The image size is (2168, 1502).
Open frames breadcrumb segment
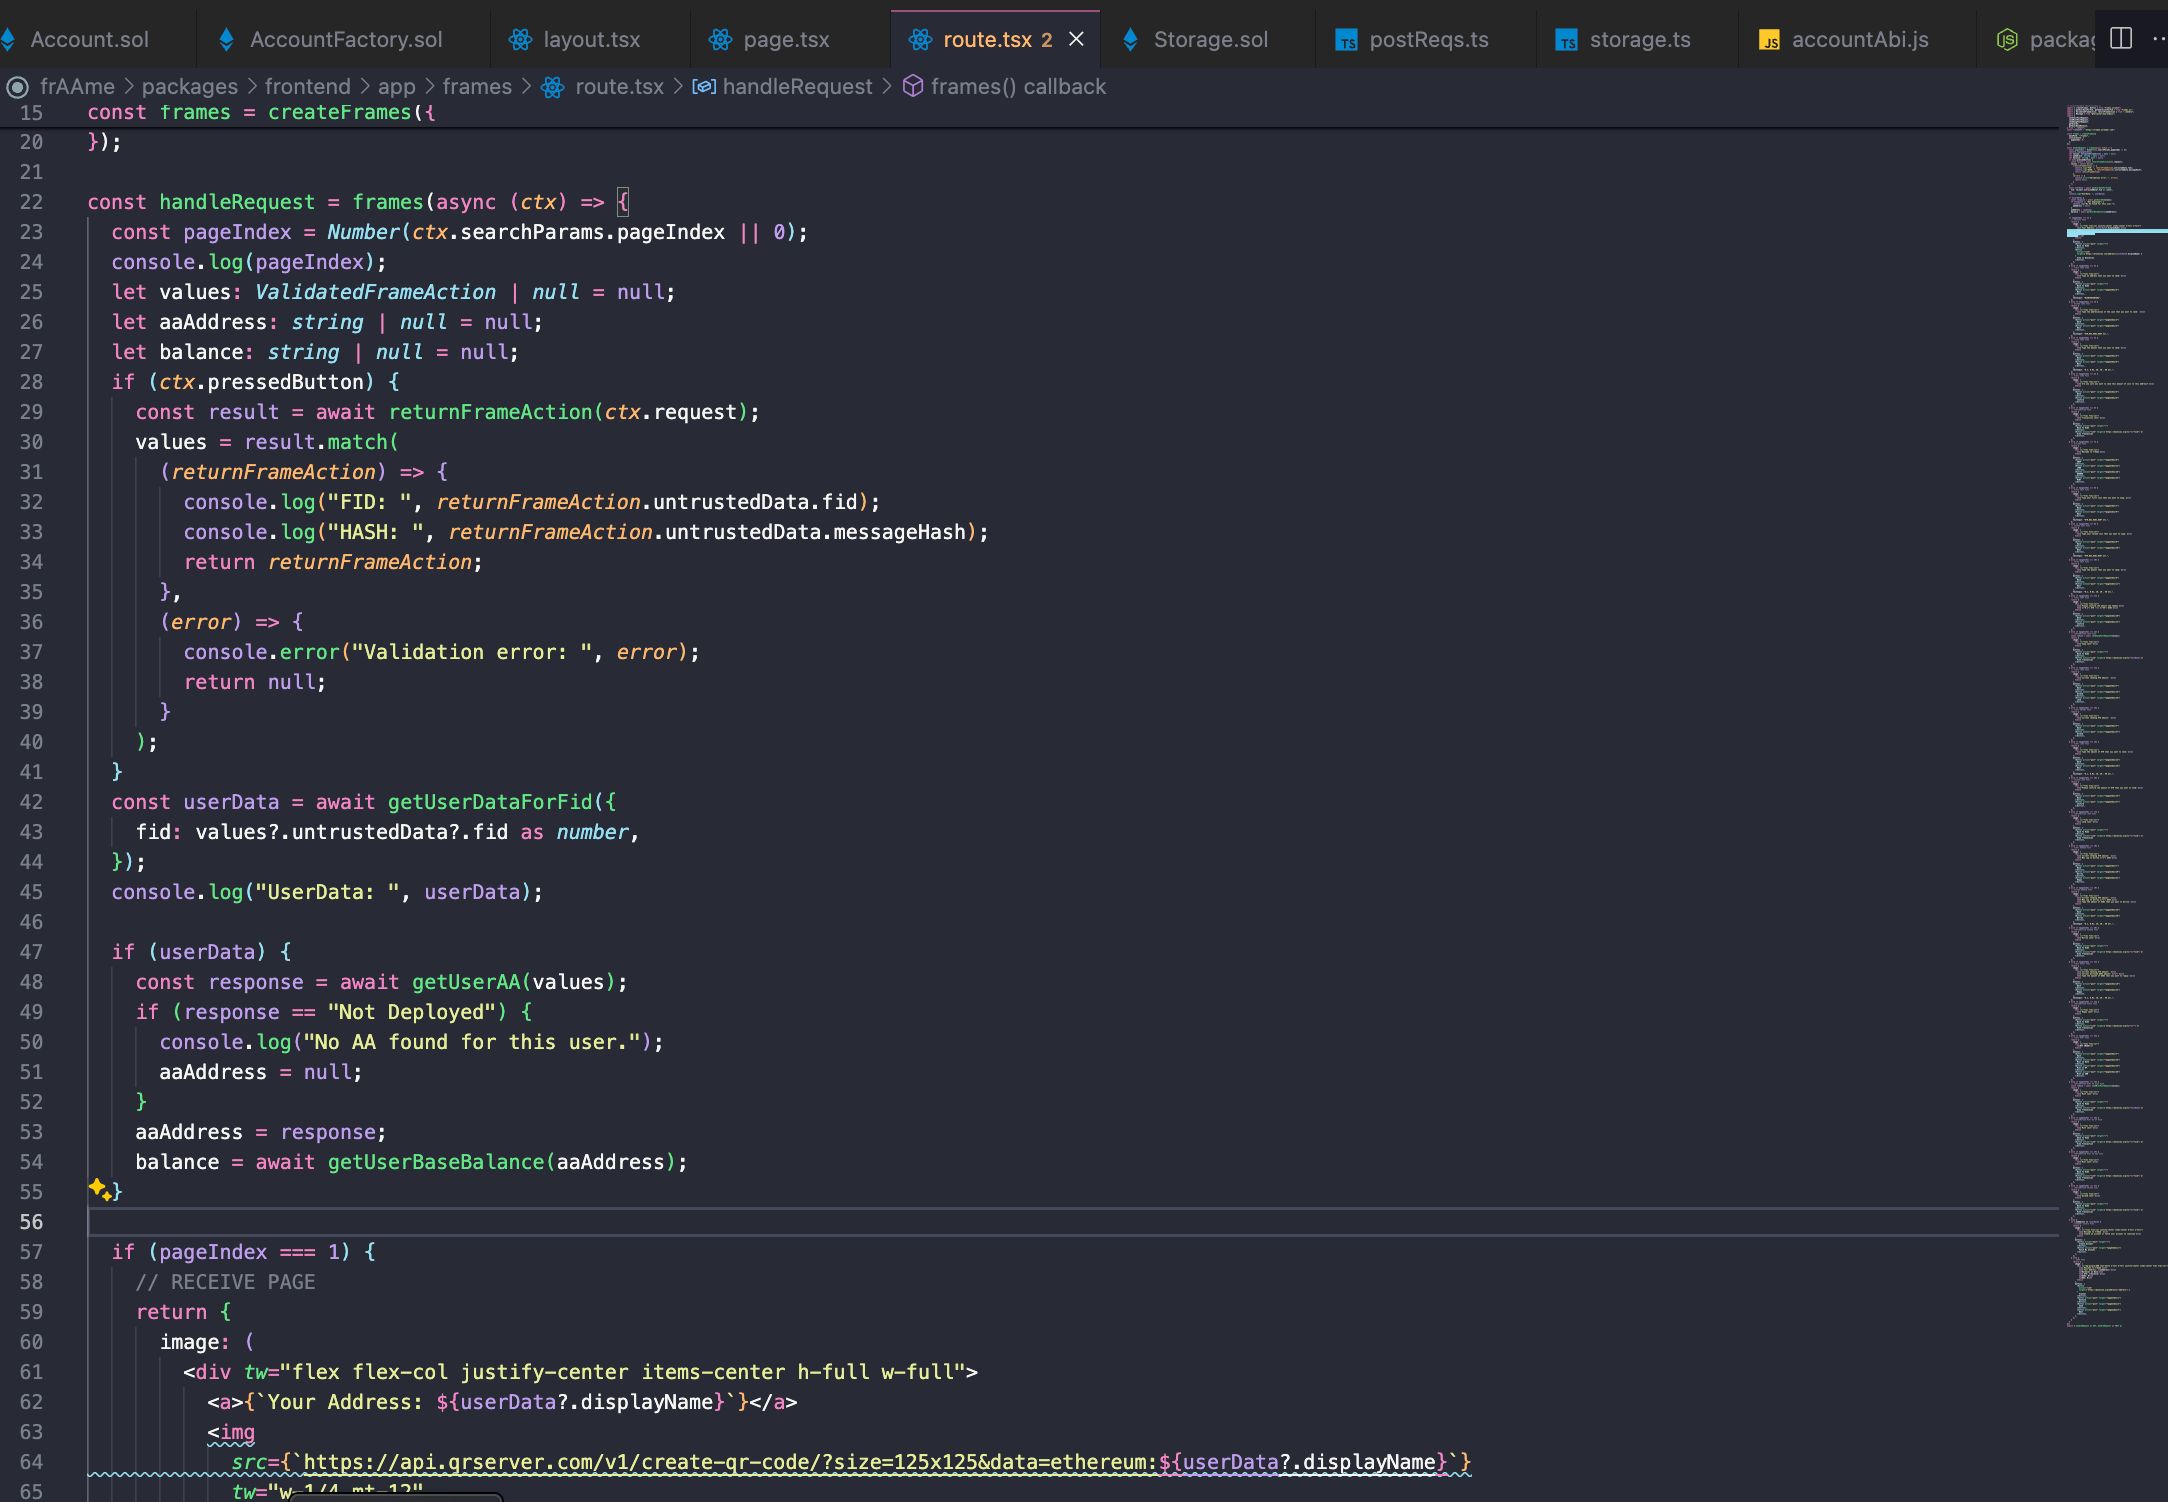pyautogui.click(x=477, y=87)
